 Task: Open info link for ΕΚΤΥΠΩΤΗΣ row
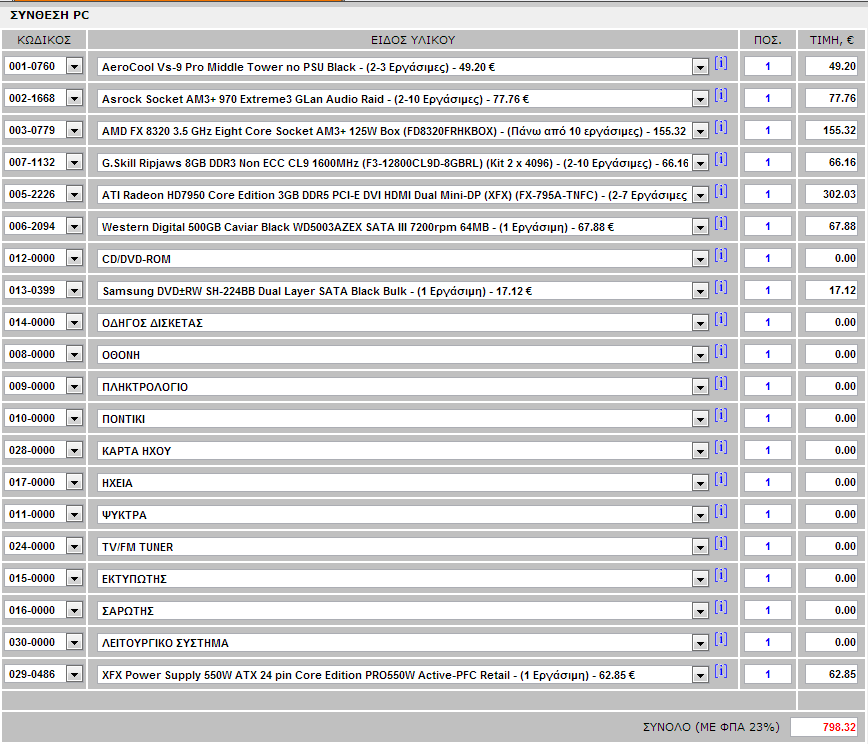point(721,576)
